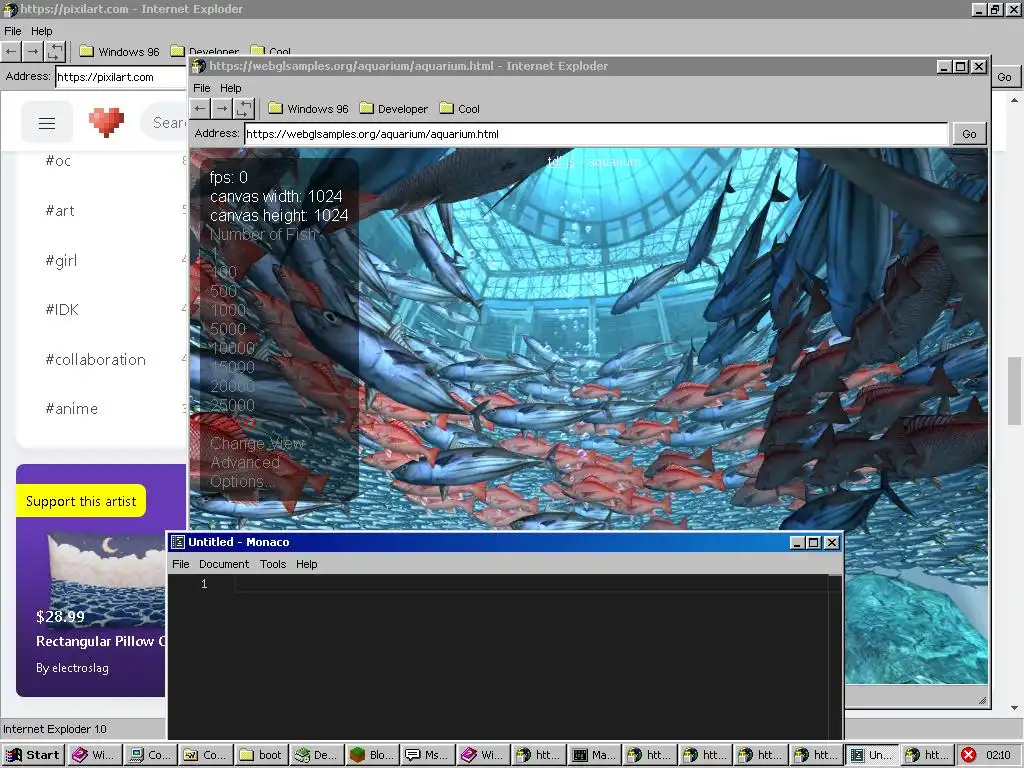Screen dimensions: 1024x768
Task: Set number of fish to 500
Action: point(223,291)
